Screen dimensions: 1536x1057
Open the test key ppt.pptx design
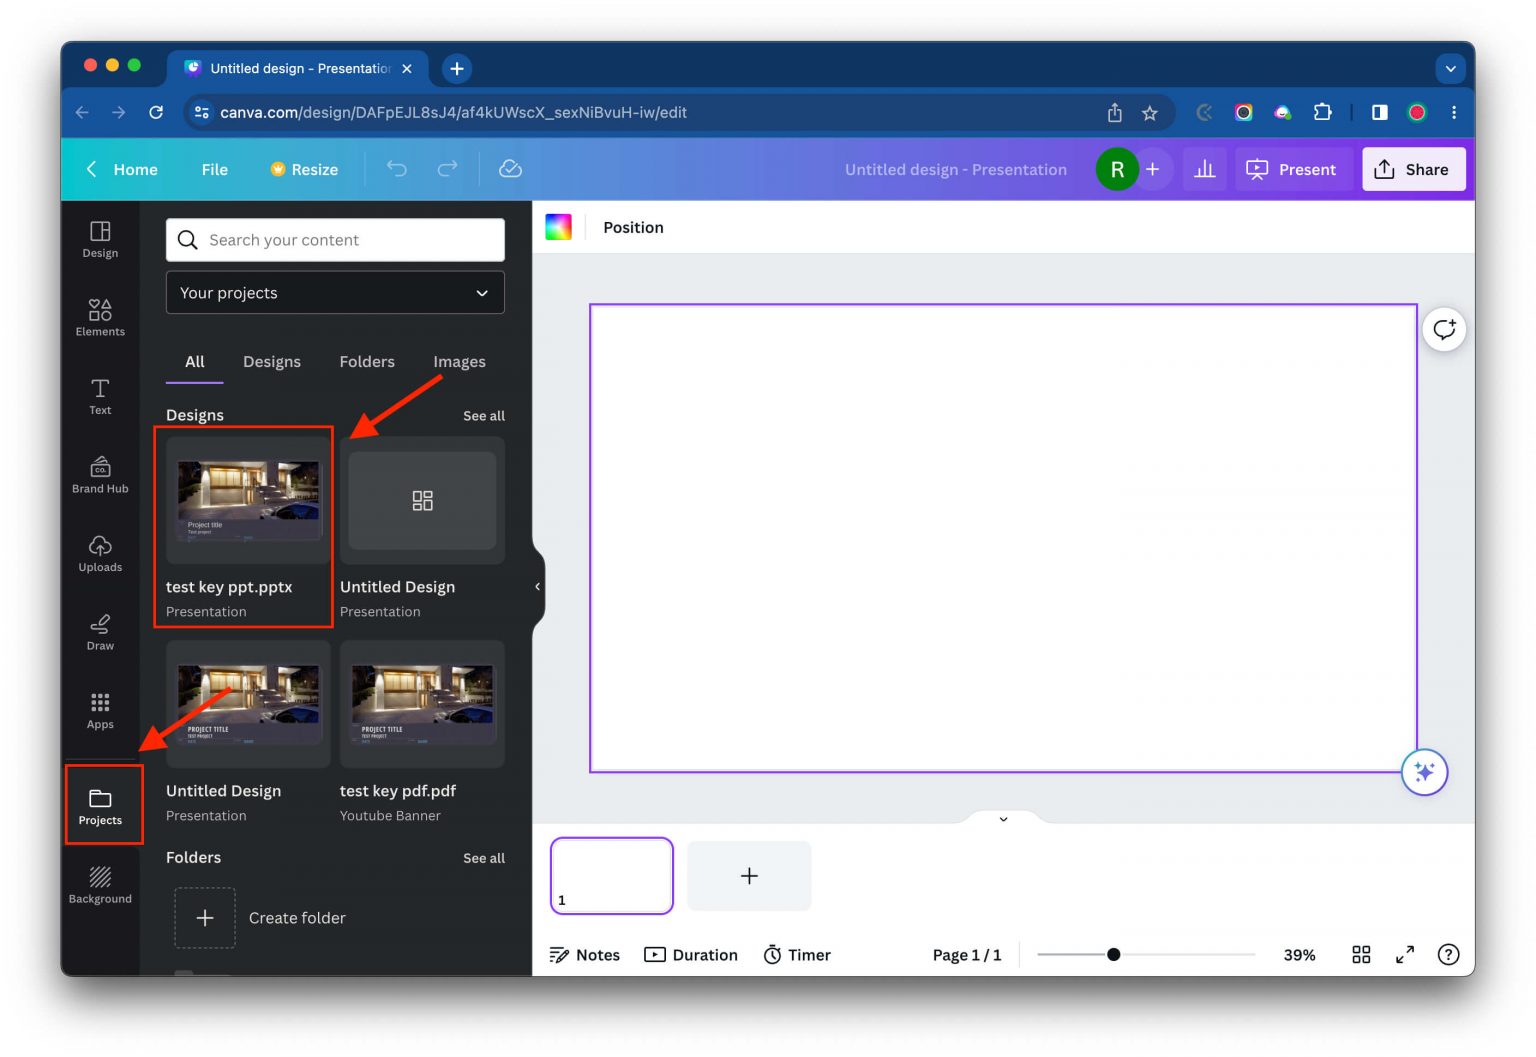(x=247, y=500)
